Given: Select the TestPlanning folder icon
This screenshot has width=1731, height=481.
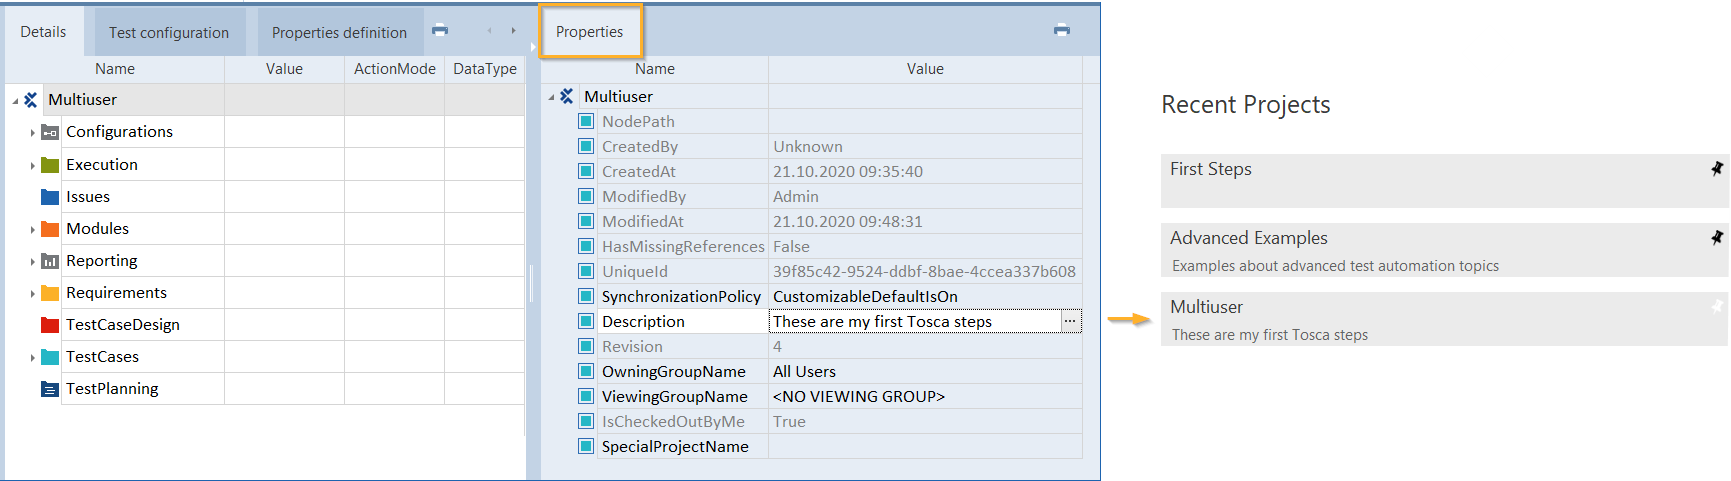Looking at the screenshot, I should pos(50,389).
